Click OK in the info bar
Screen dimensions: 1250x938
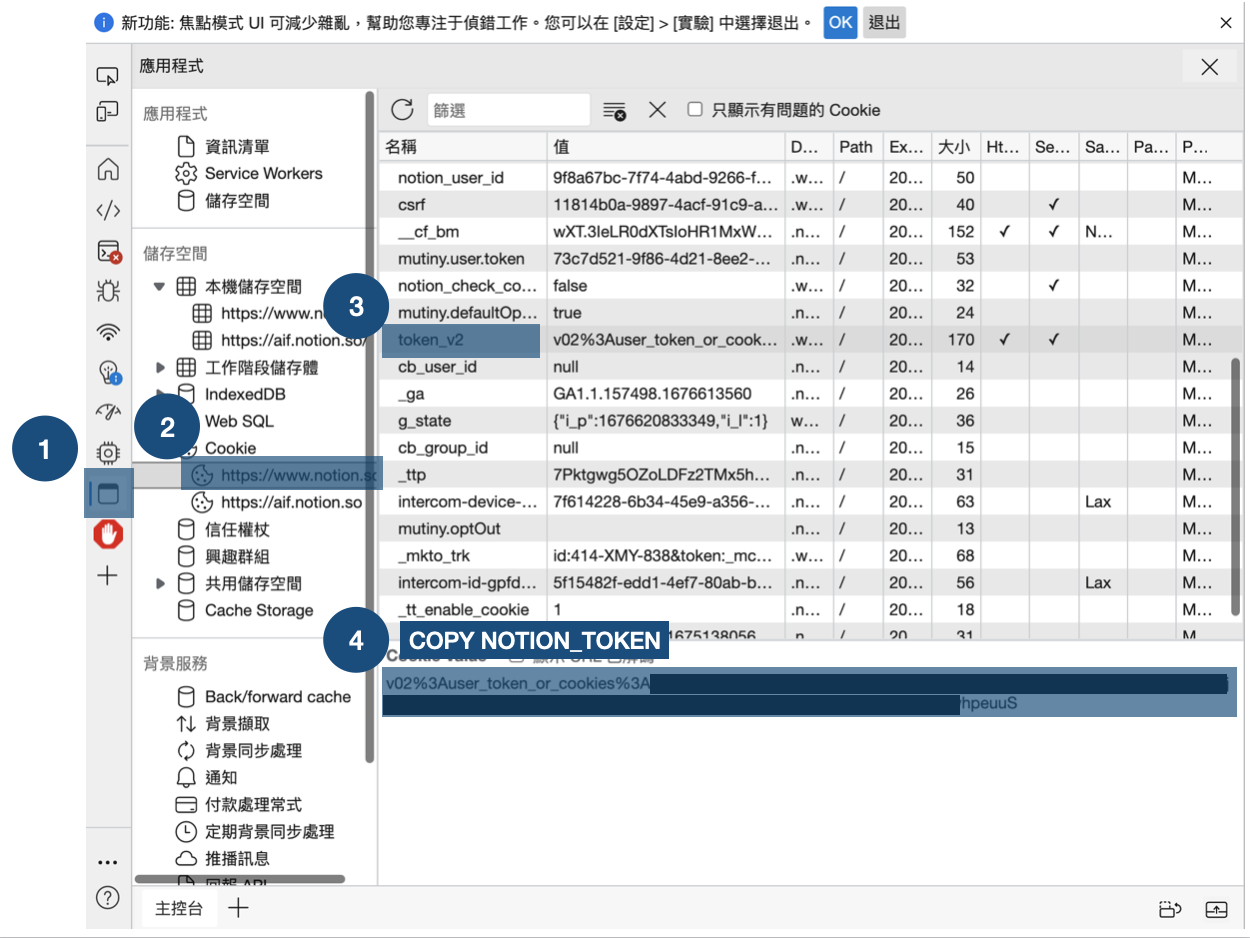(x=841, y=22)
